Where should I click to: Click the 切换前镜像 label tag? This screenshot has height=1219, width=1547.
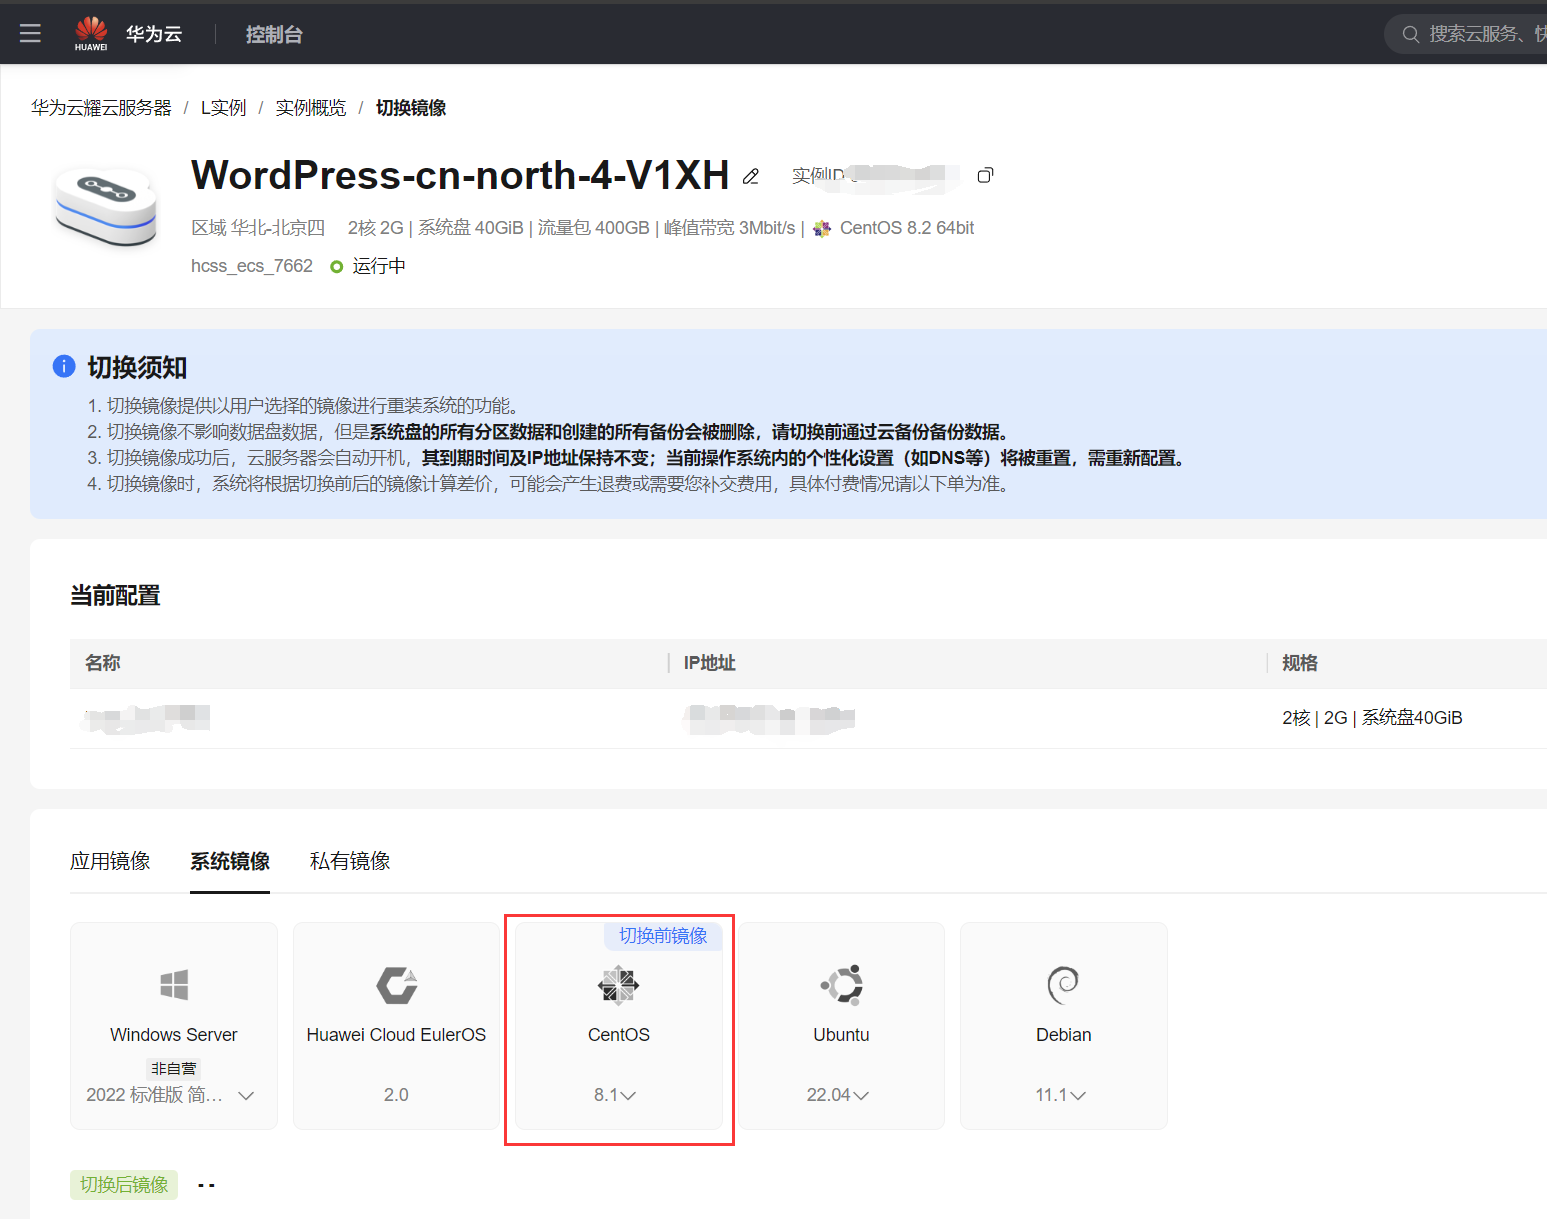[x=663, y=936]
